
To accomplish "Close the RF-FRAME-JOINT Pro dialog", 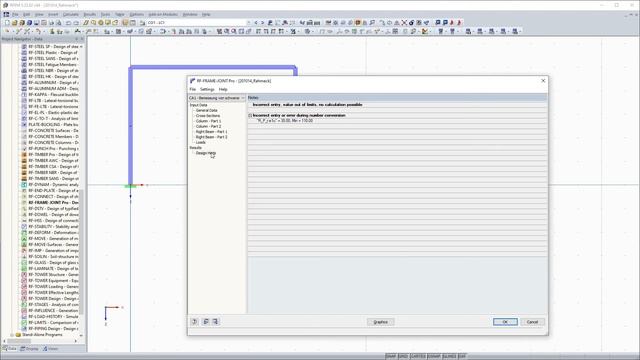I will coord(543,81).
